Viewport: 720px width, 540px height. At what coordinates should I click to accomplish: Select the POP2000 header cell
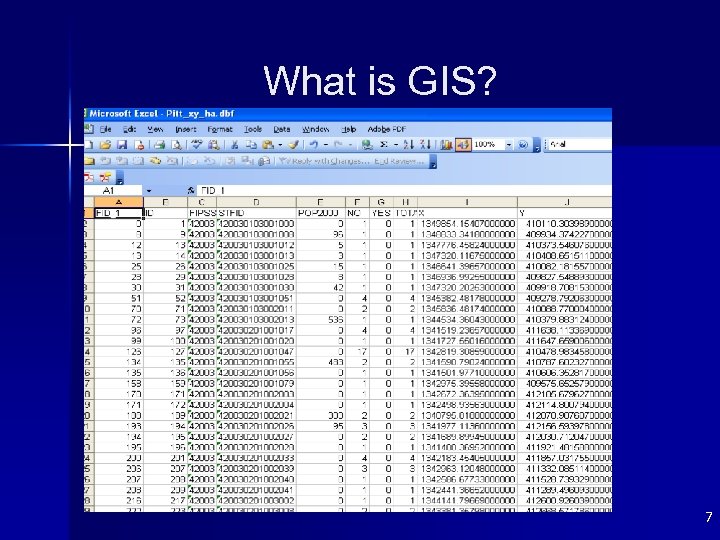click(x=321, y=213)
